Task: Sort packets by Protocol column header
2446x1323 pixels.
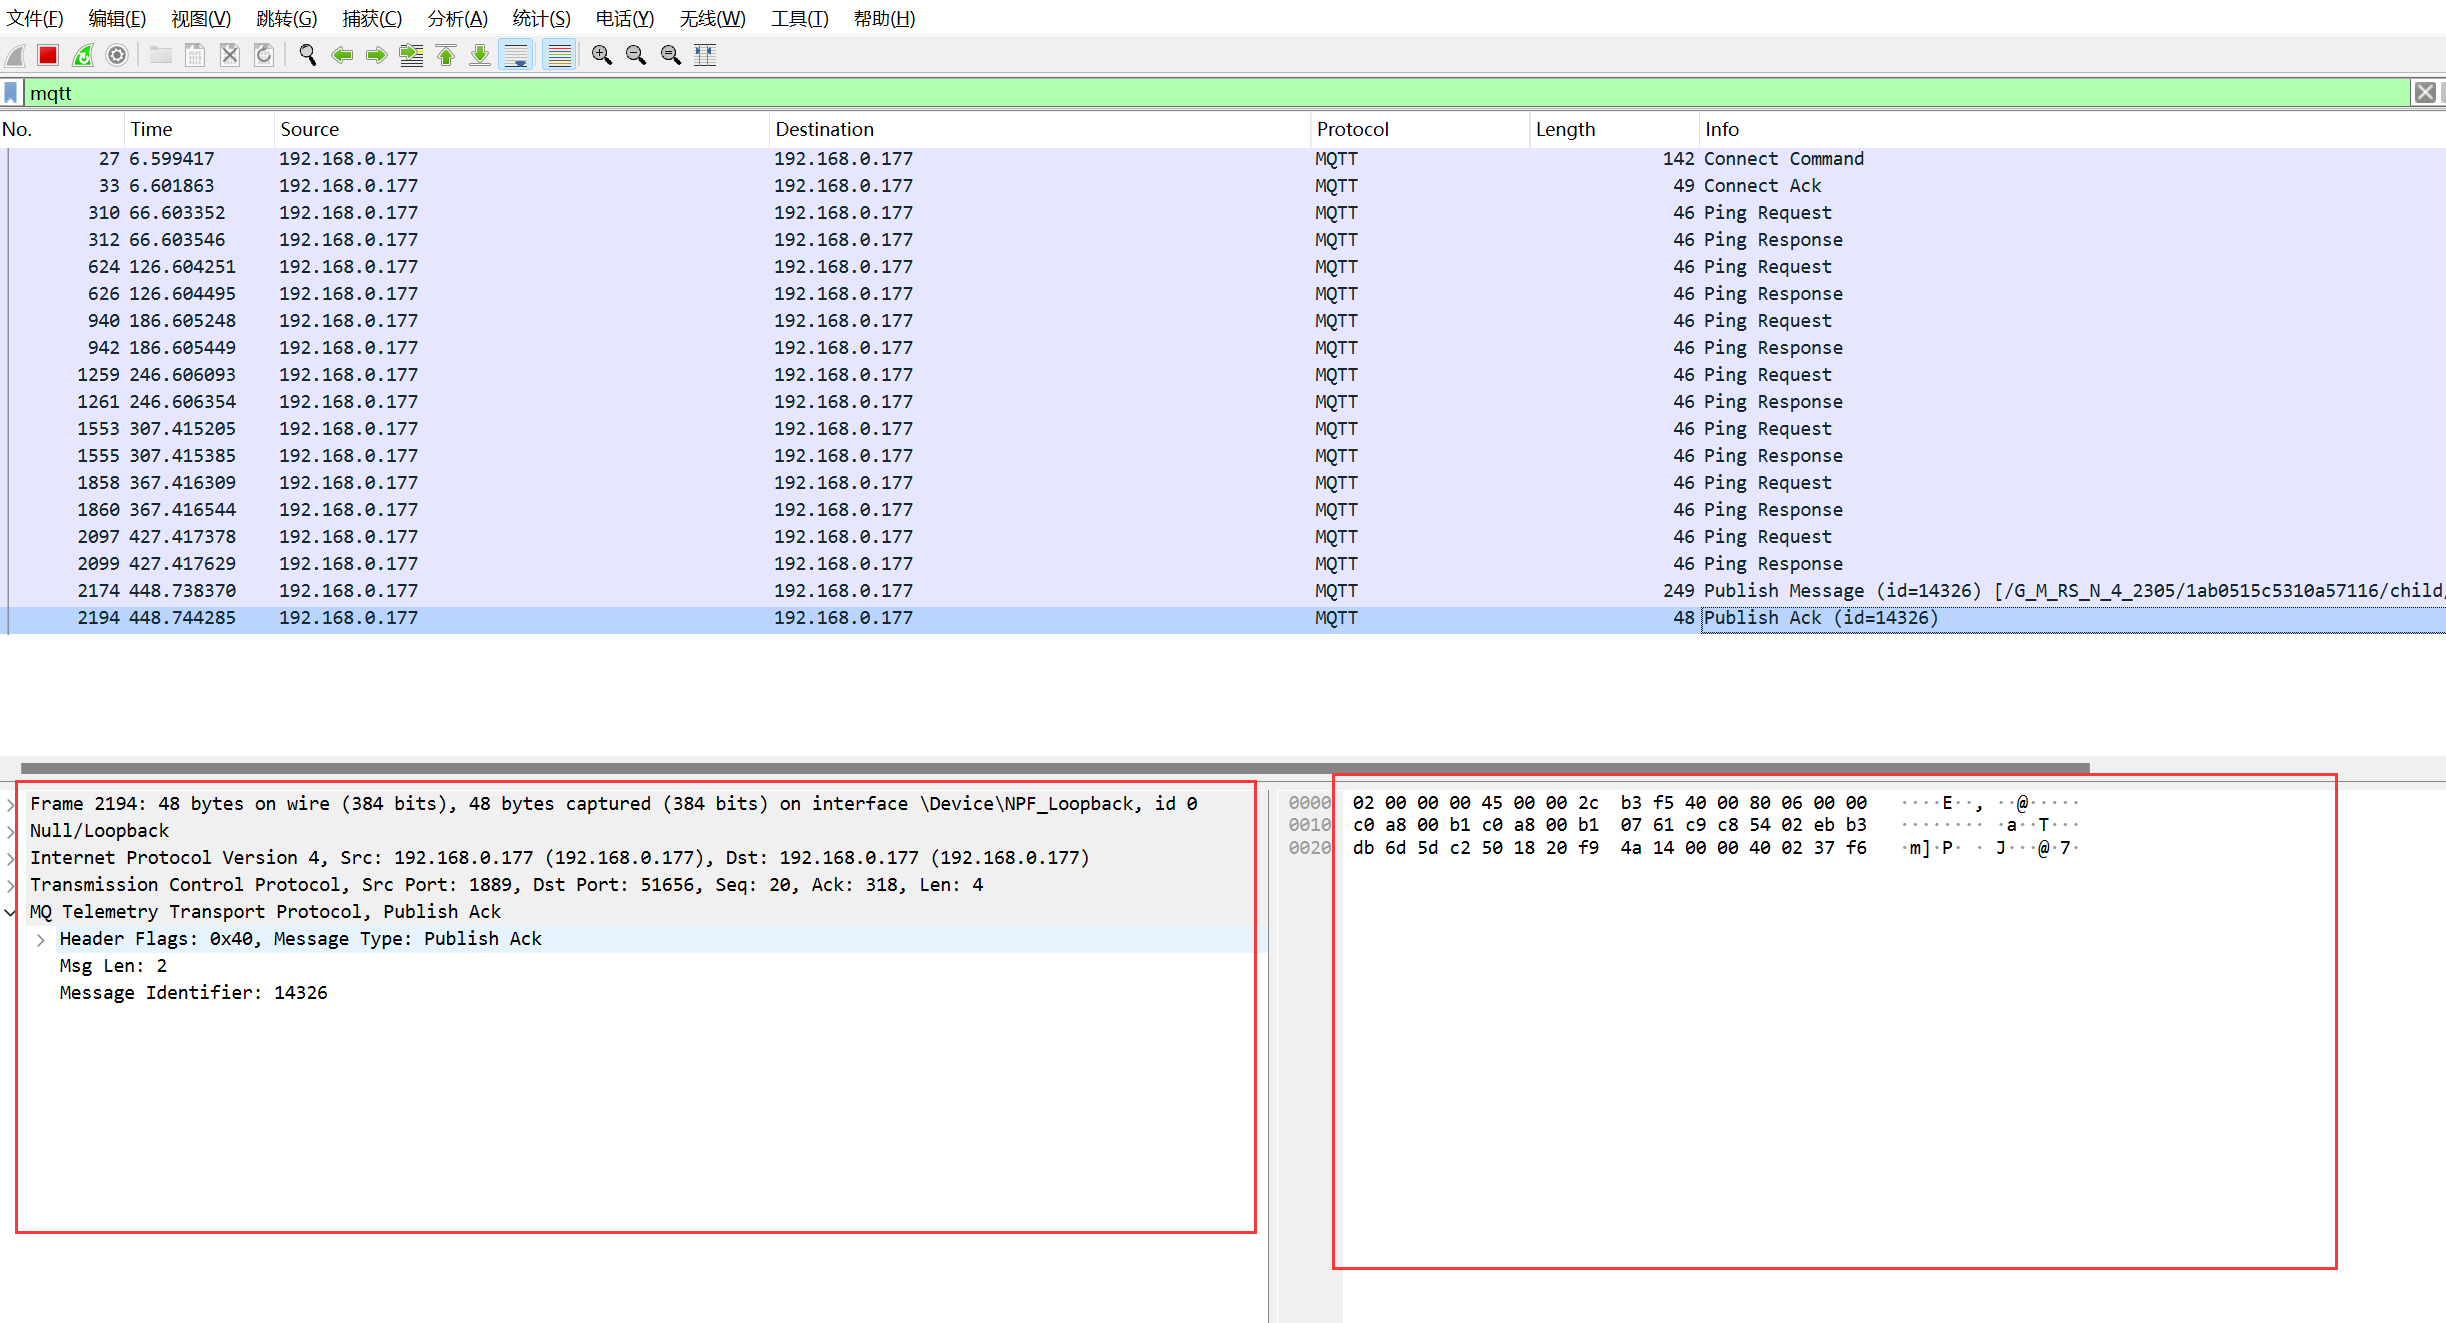Action: click(1352, 129)
